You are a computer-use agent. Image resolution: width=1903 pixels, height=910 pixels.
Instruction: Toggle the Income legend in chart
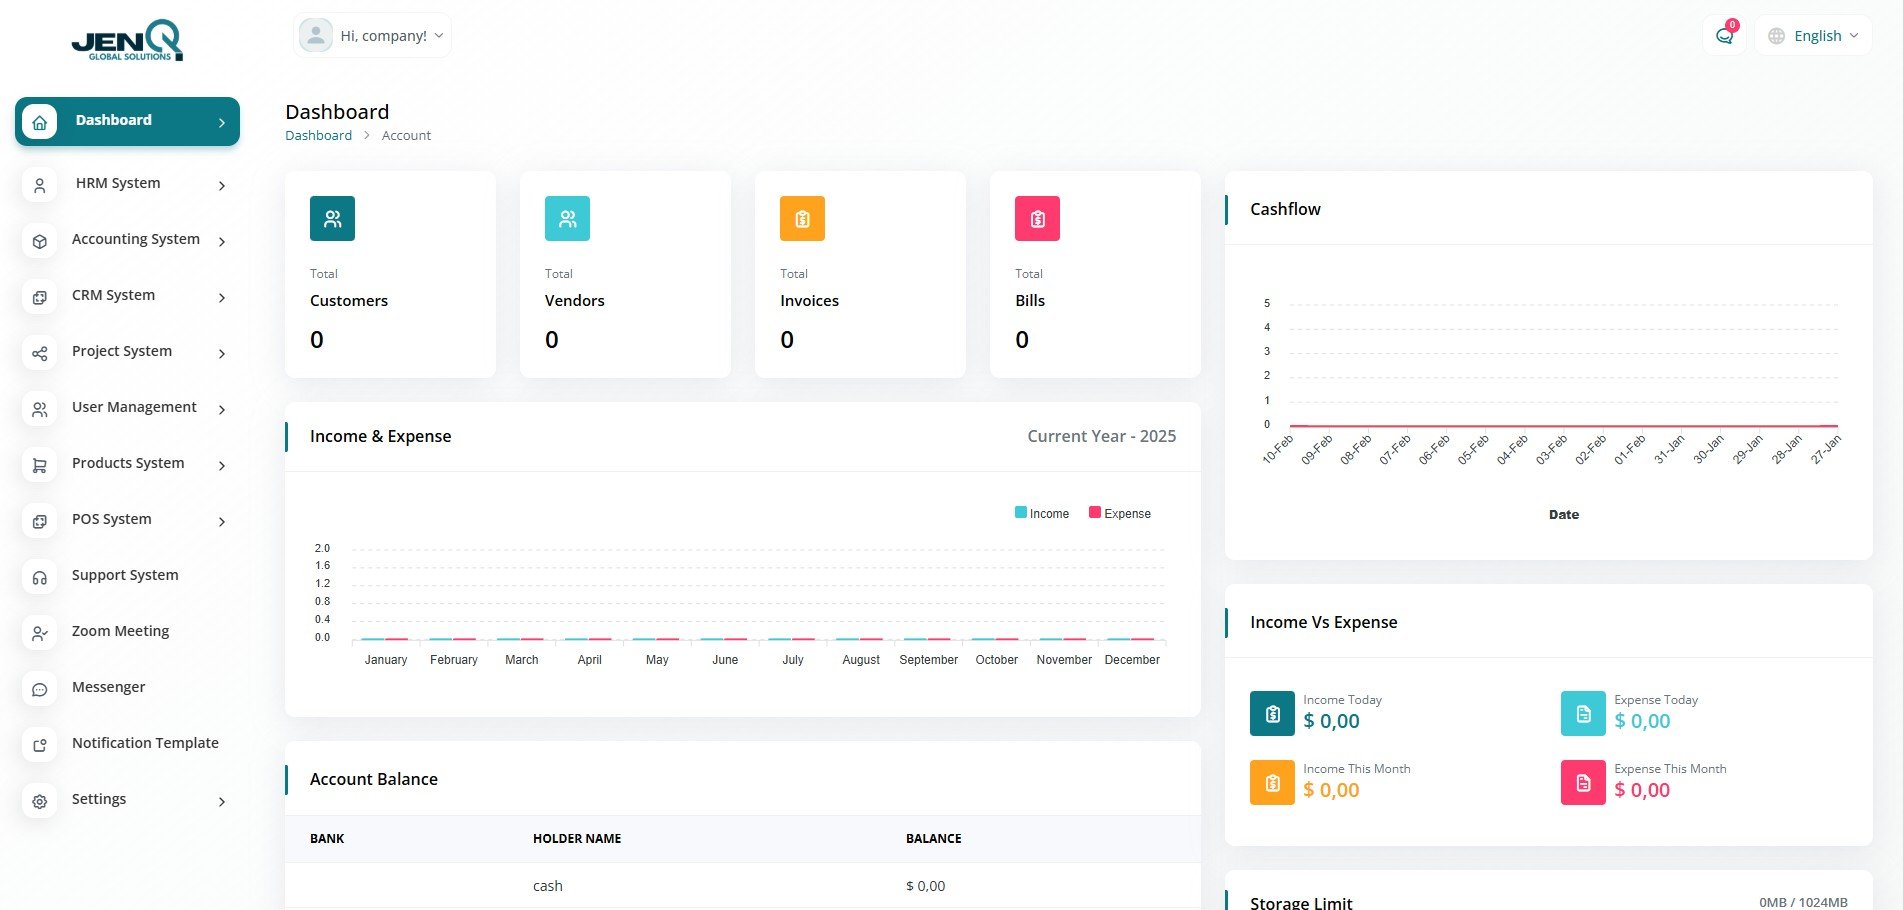1042,513
